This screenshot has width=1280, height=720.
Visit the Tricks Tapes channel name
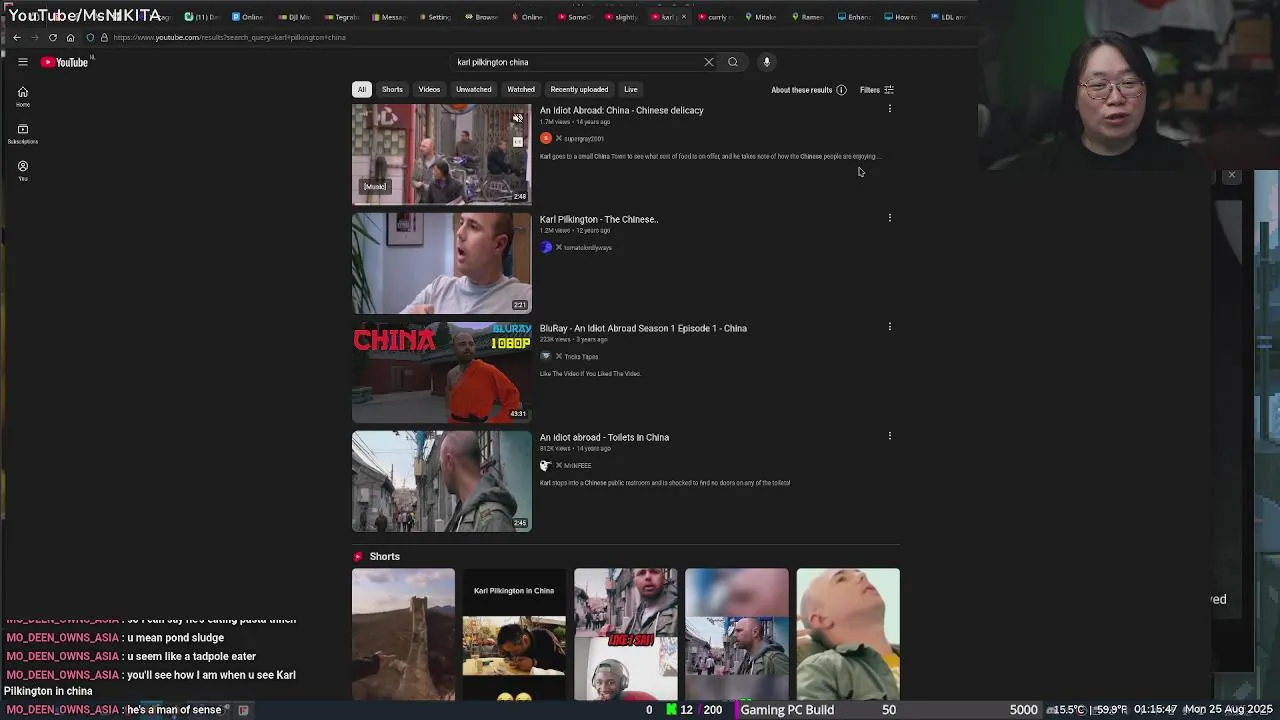coord(581,357)
